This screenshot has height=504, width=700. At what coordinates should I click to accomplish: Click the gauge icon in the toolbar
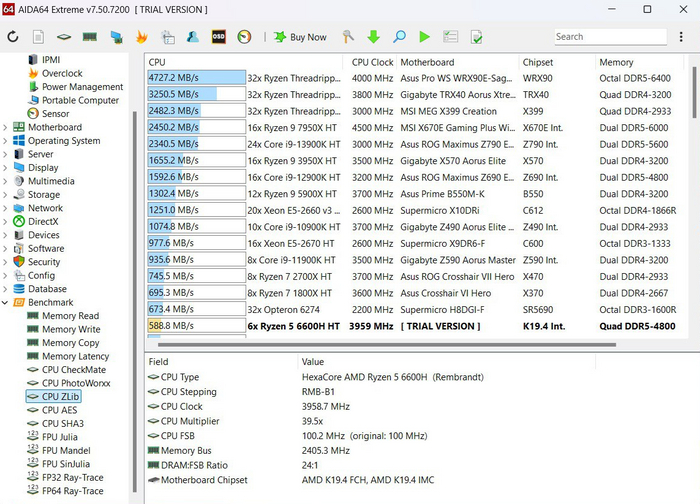(244, 37)
